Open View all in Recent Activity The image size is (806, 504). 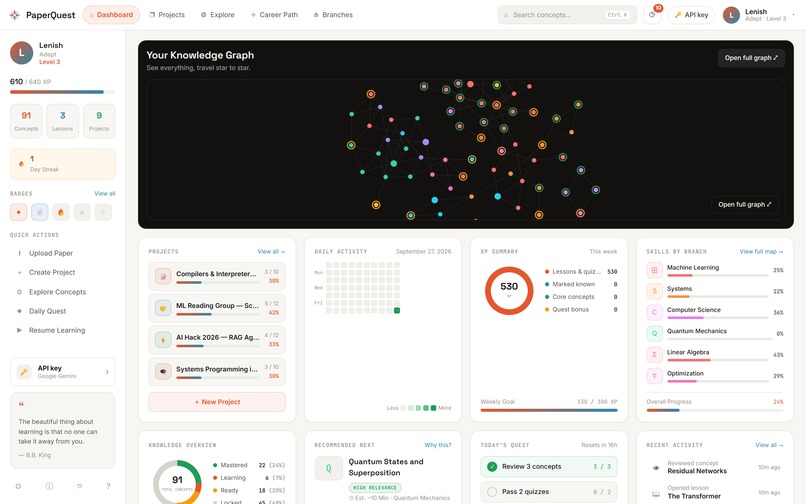tap(770, 445)
